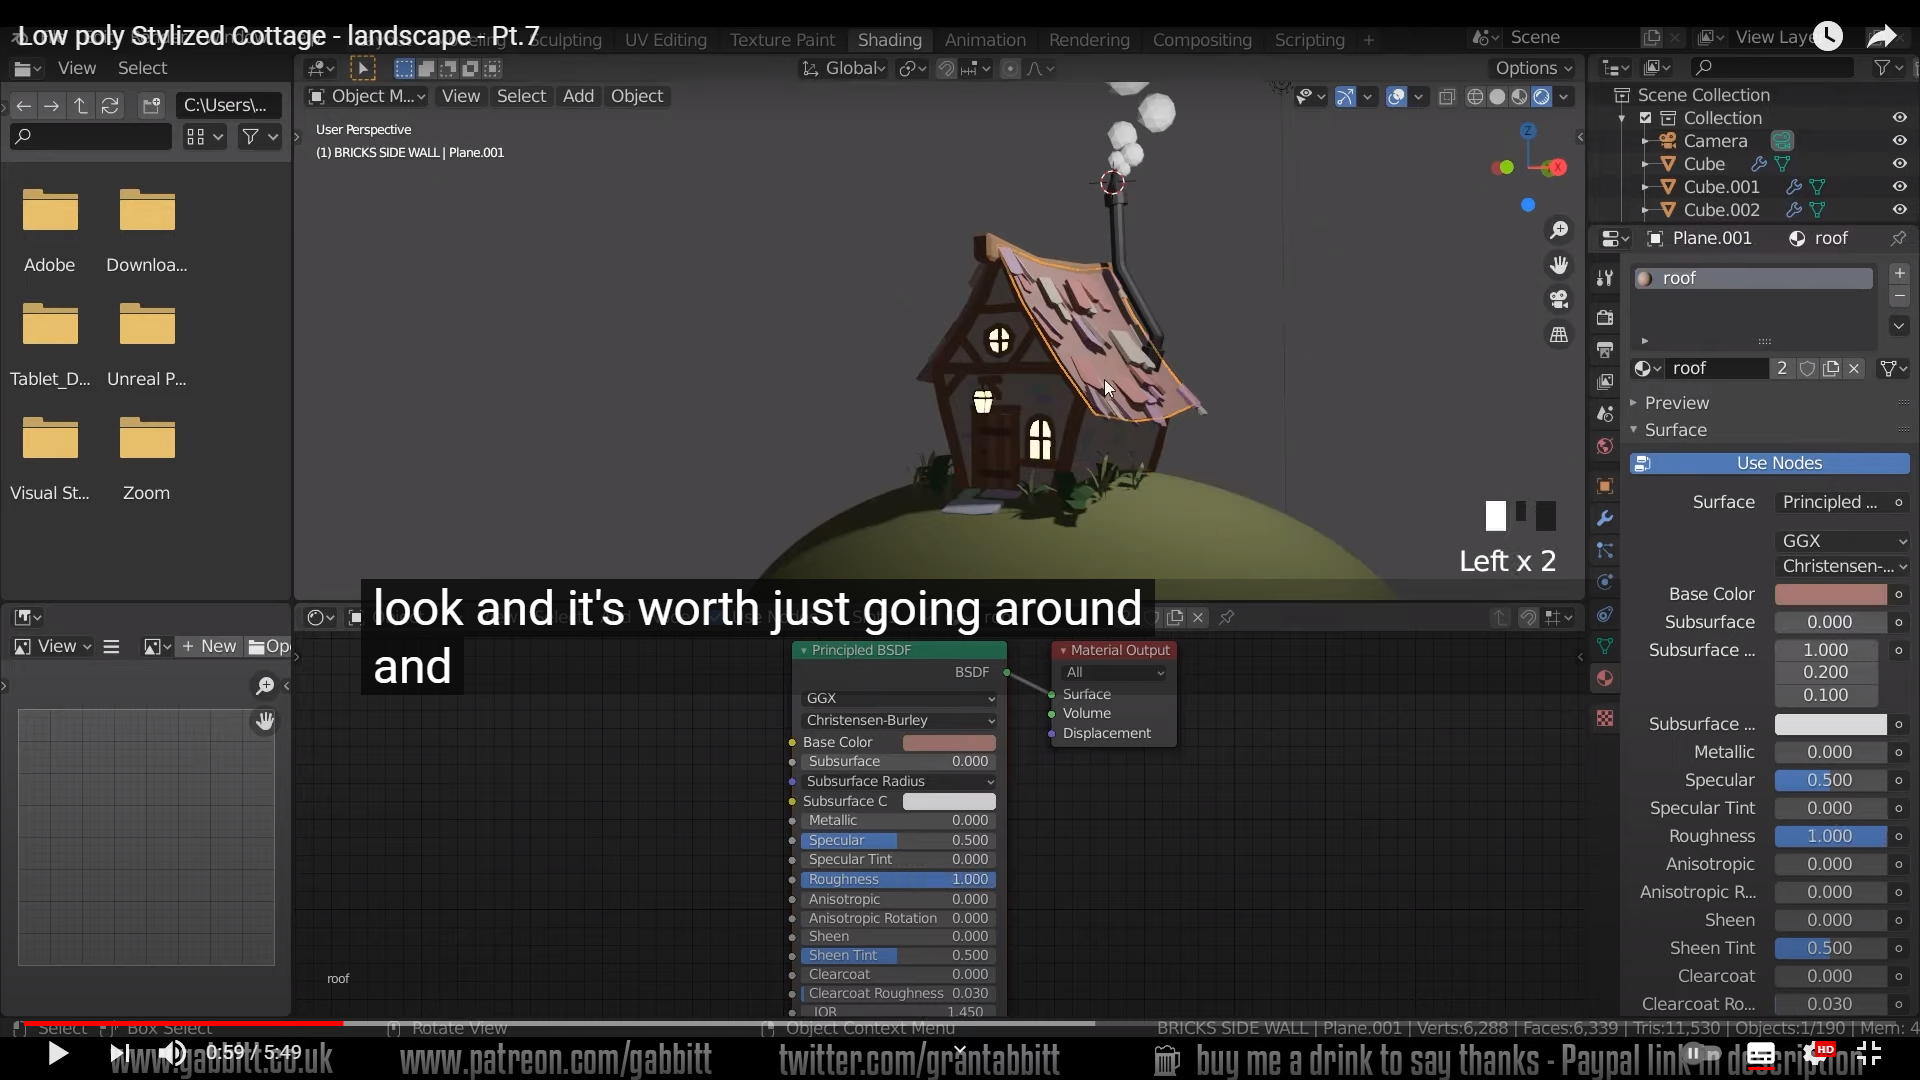Image resolution: width=1920 pixels, height=1080 pixels.
Task: Click the pan hand icon in the viewport
Action: (1558, 265)
